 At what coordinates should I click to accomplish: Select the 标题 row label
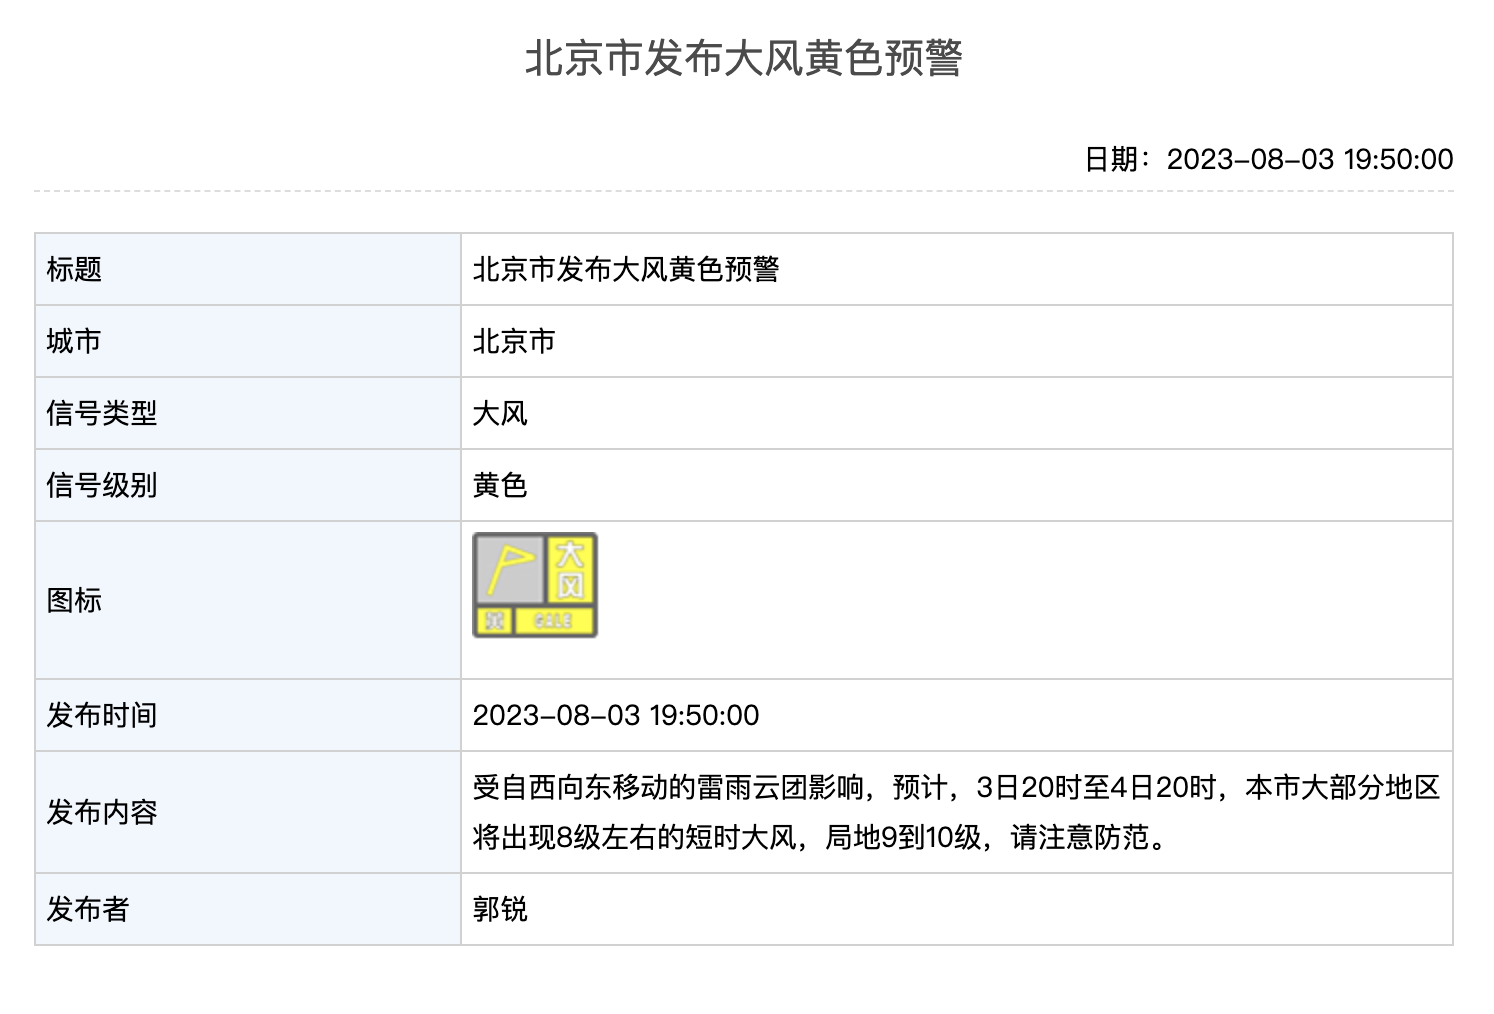74,269
